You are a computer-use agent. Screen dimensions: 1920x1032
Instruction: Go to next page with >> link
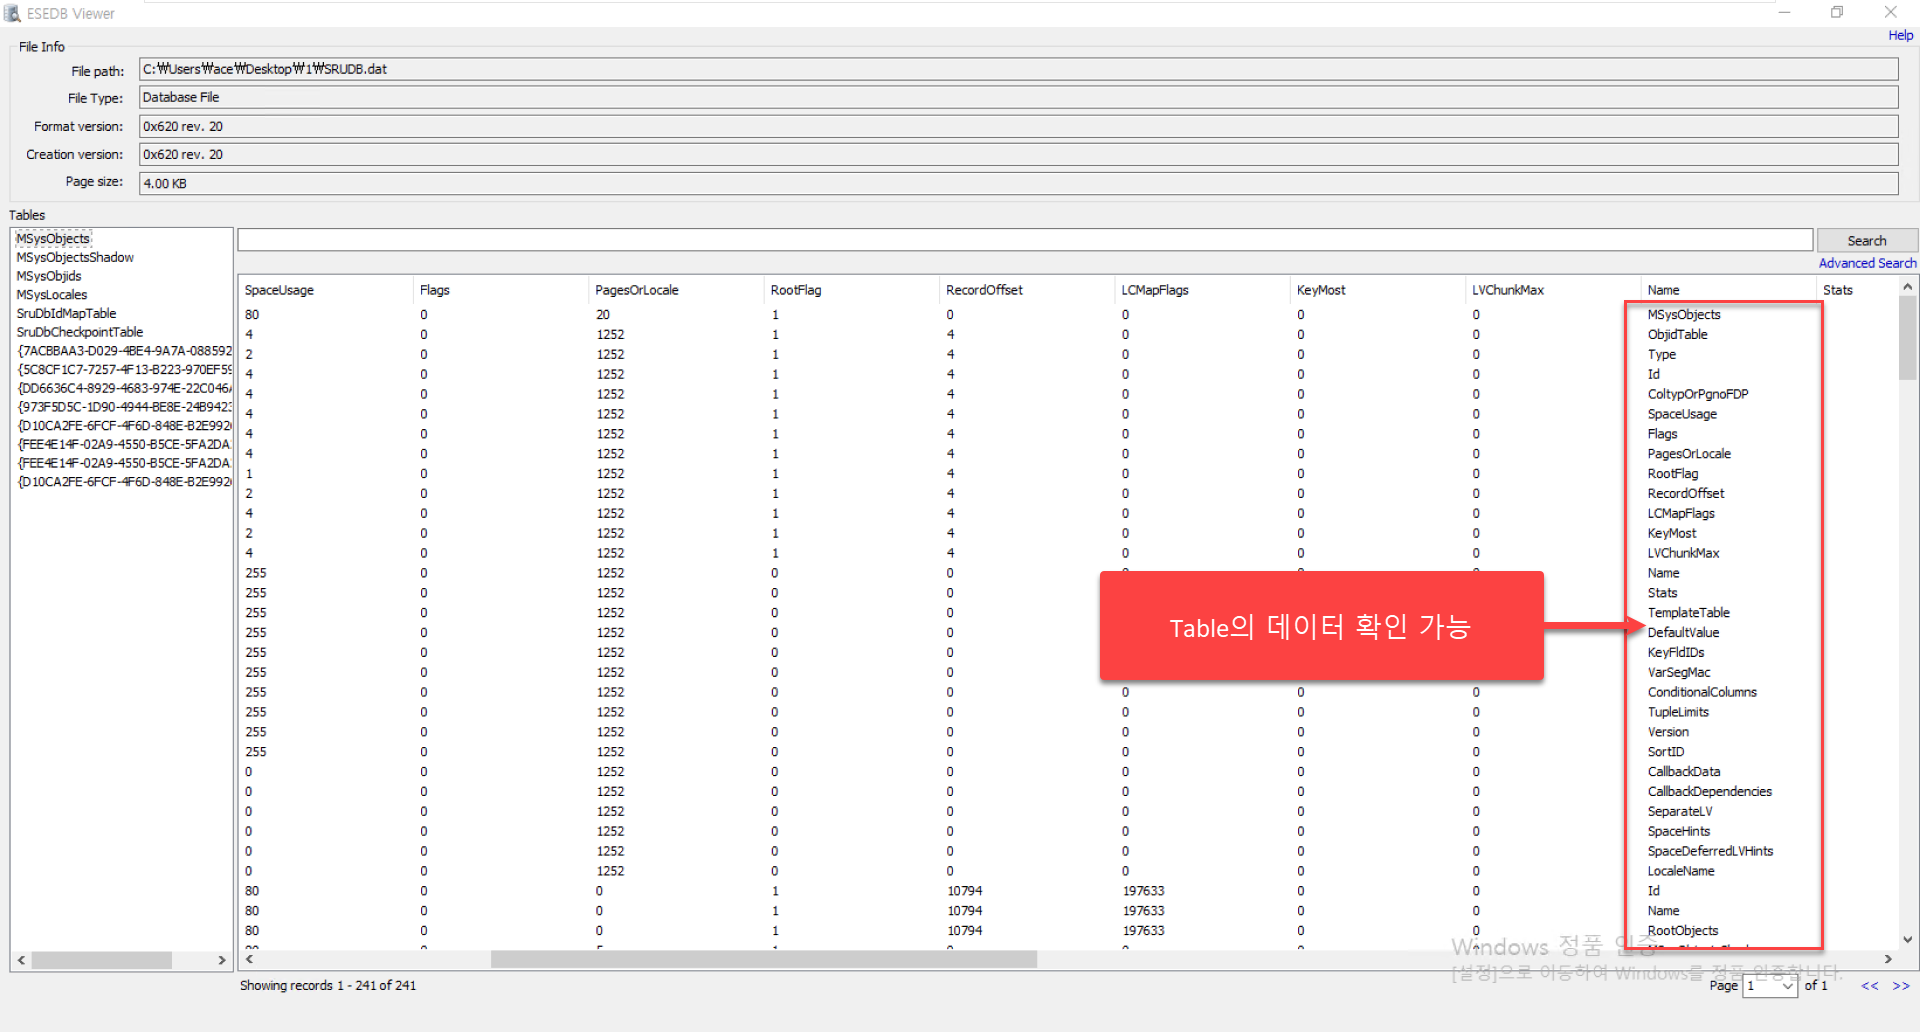coord(1901,986)
